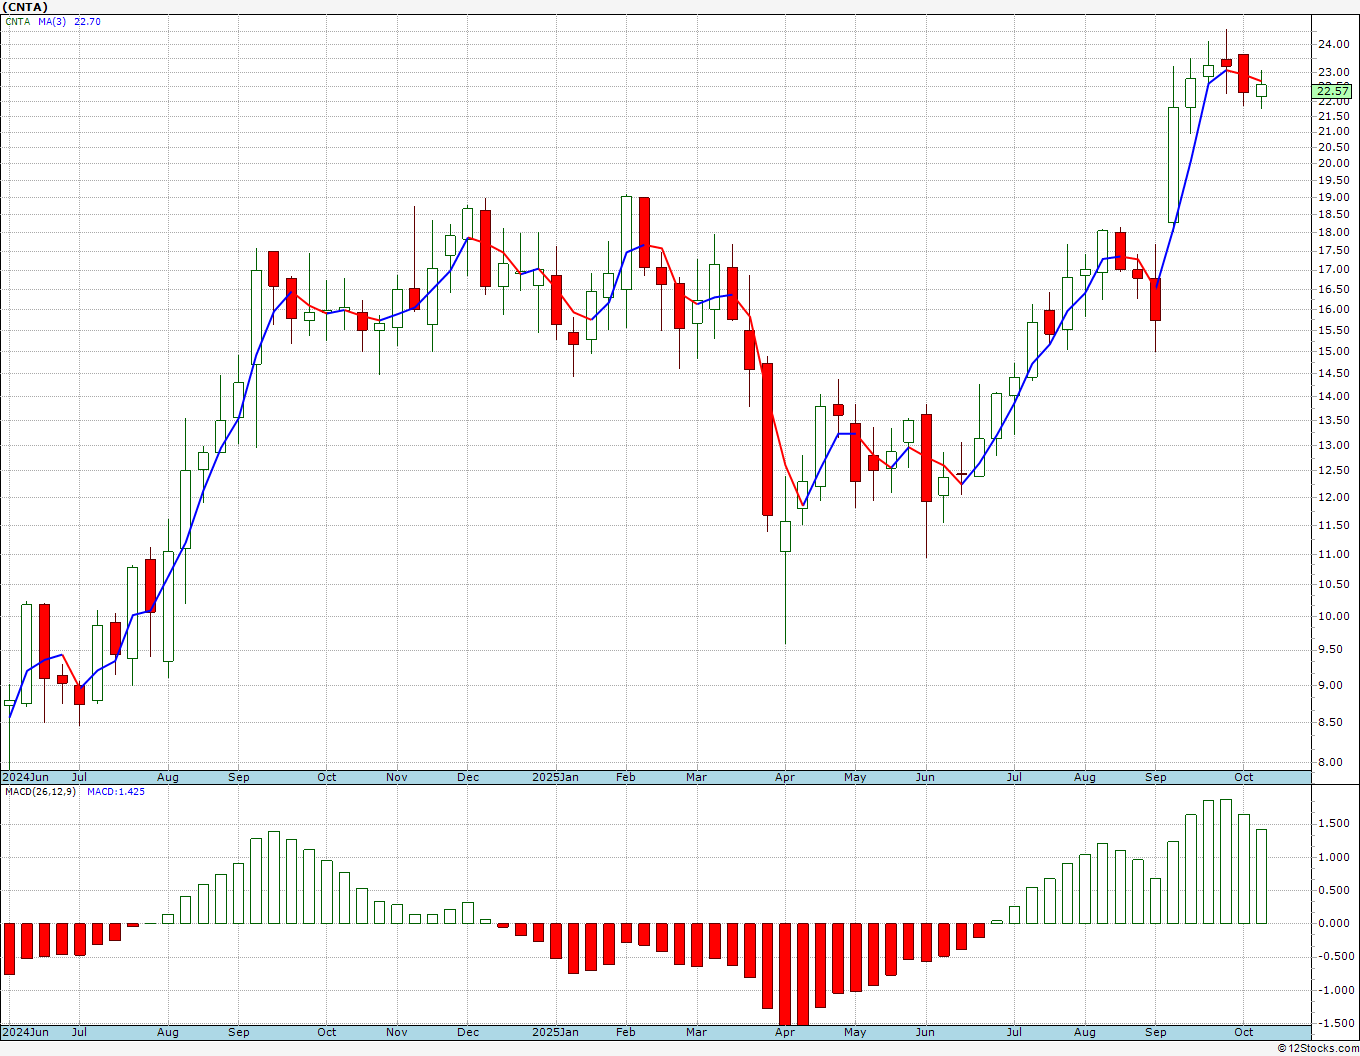Screen dimensions: 1360x1056
Task: Click the -1.500 MACD axis label
Action: click(1335, 1023)
